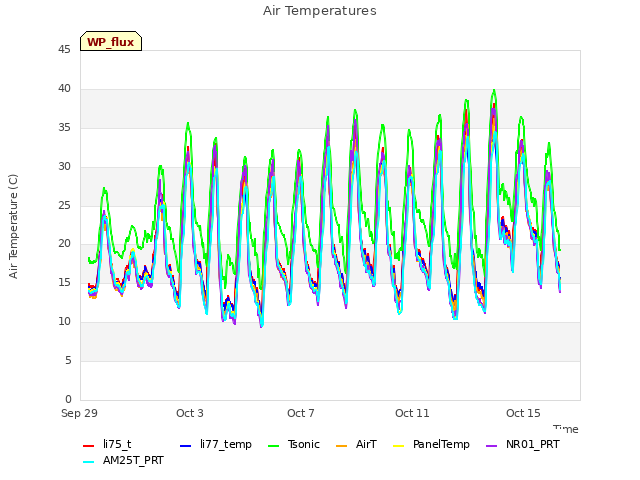Click the Time x-axis label

566,429
